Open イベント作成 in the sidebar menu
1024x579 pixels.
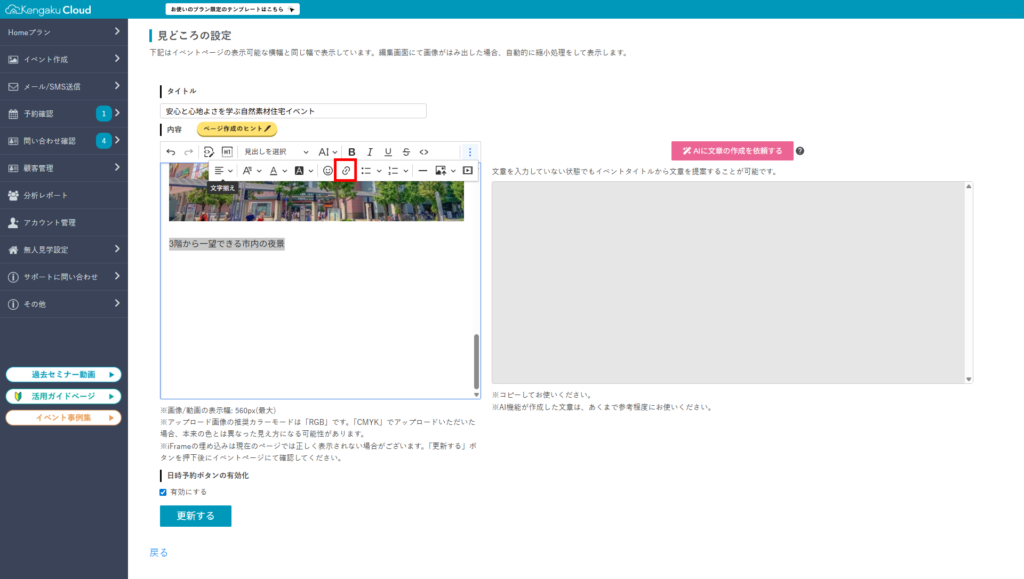(64, 59)
